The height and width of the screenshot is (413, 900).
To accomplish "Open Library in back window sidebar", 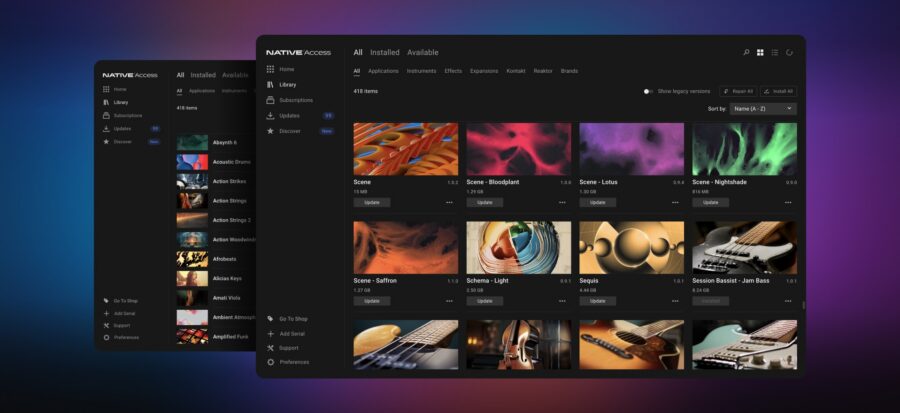I will [x=116, y=102].
